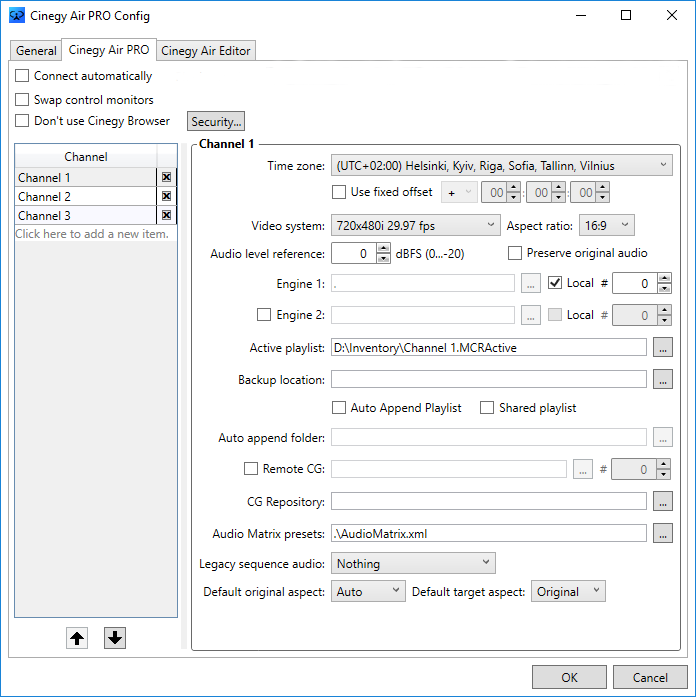Browse for Backup location folder

point(663,379)
